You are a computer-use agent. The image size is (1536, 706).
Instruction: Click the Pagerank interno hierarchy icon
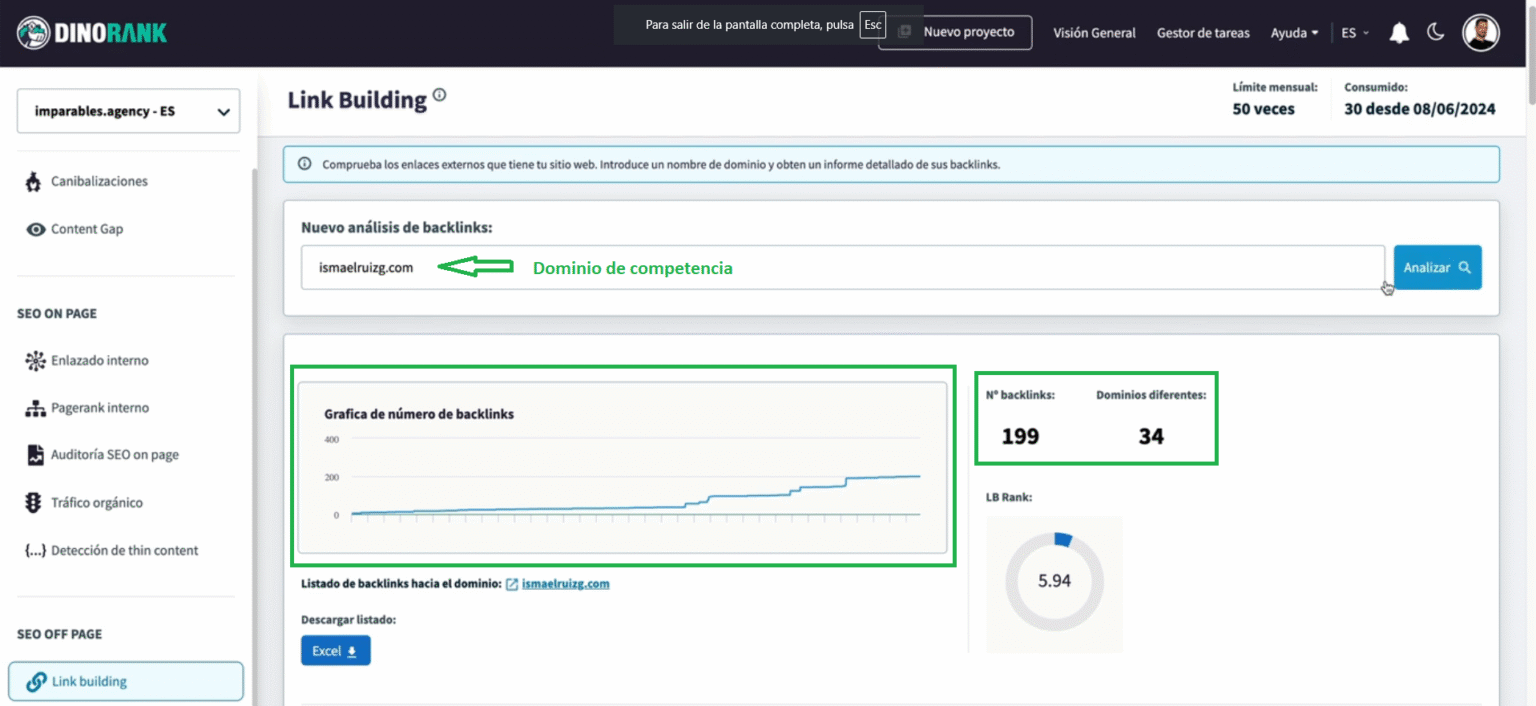pos(35,408)
